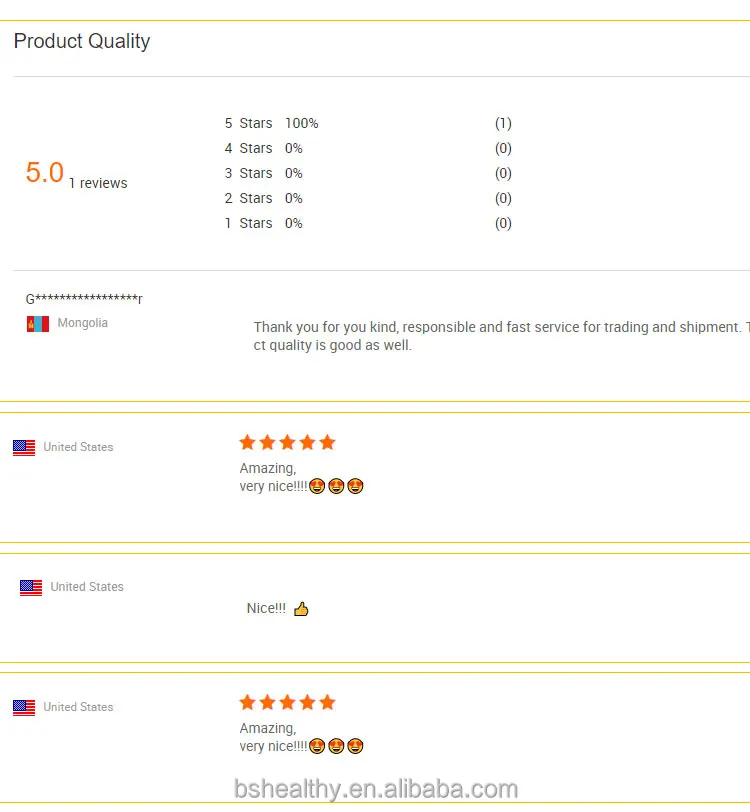
Task: Click the US flag in the last review
Action: point(24,708)
